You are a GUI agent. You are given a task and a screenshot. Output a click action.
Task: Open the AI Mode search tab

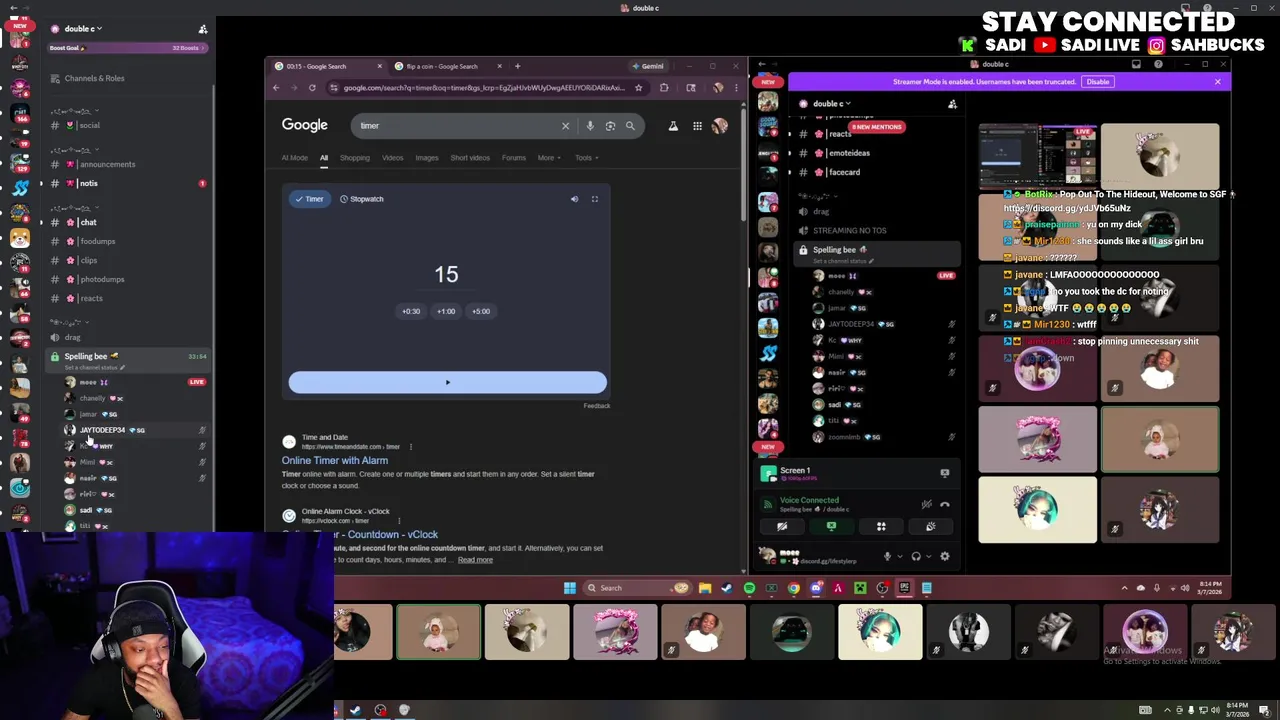(x=295, y=158)
